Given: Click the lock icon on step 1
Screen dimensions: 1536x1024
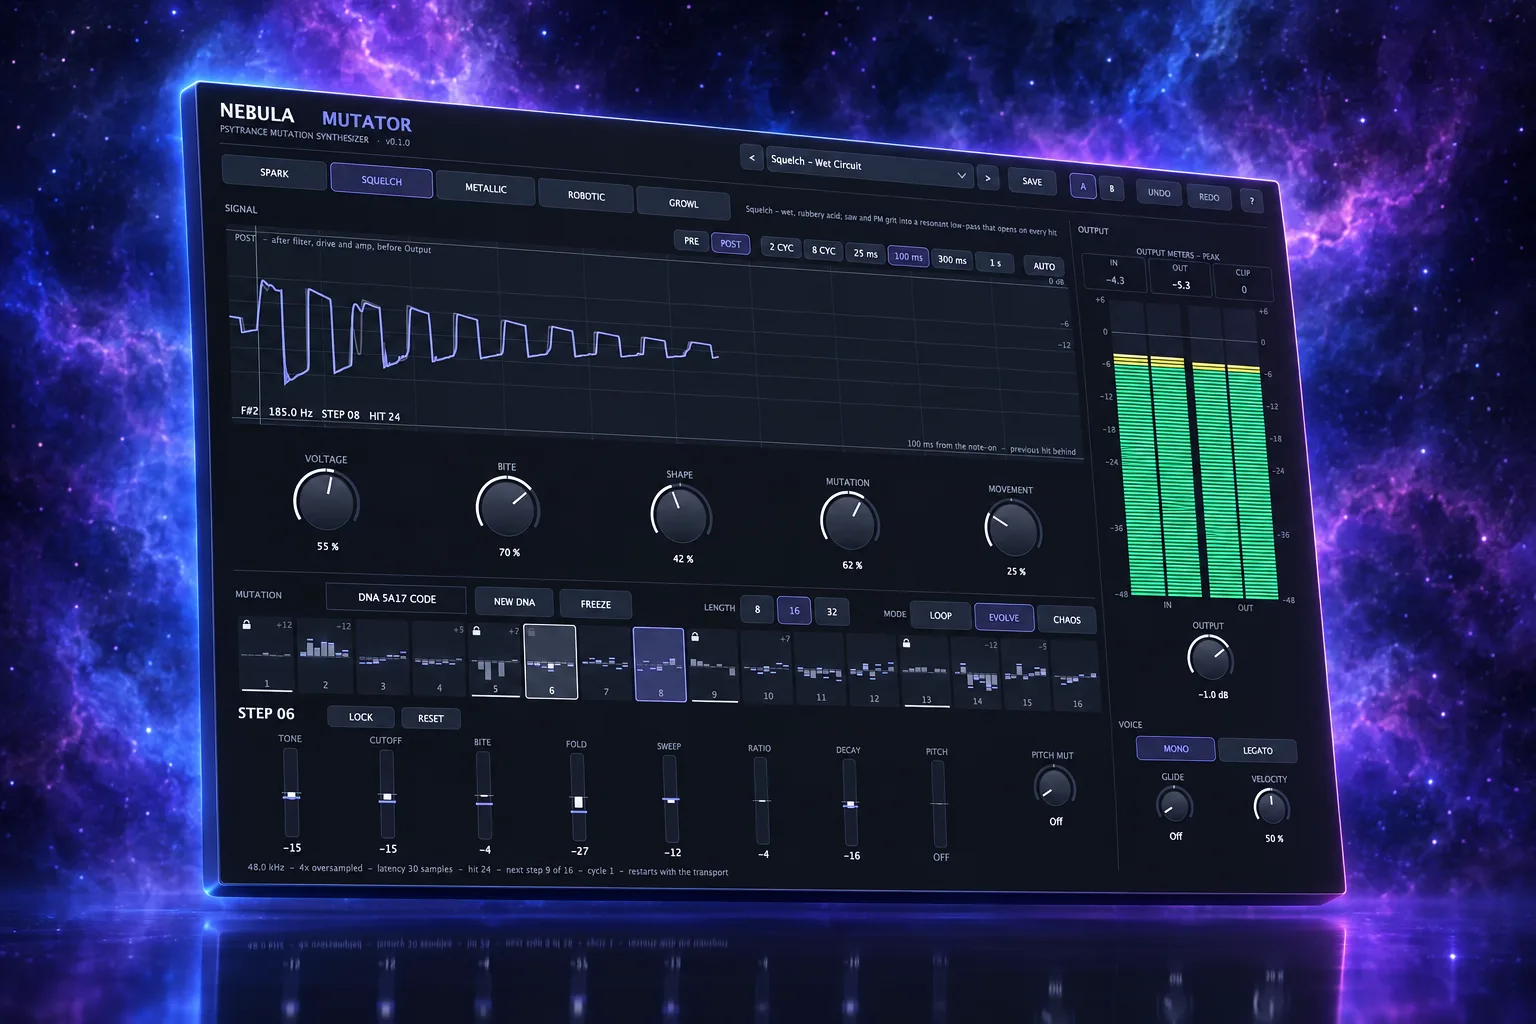Looking at the screenshot, I should point(246,625).
